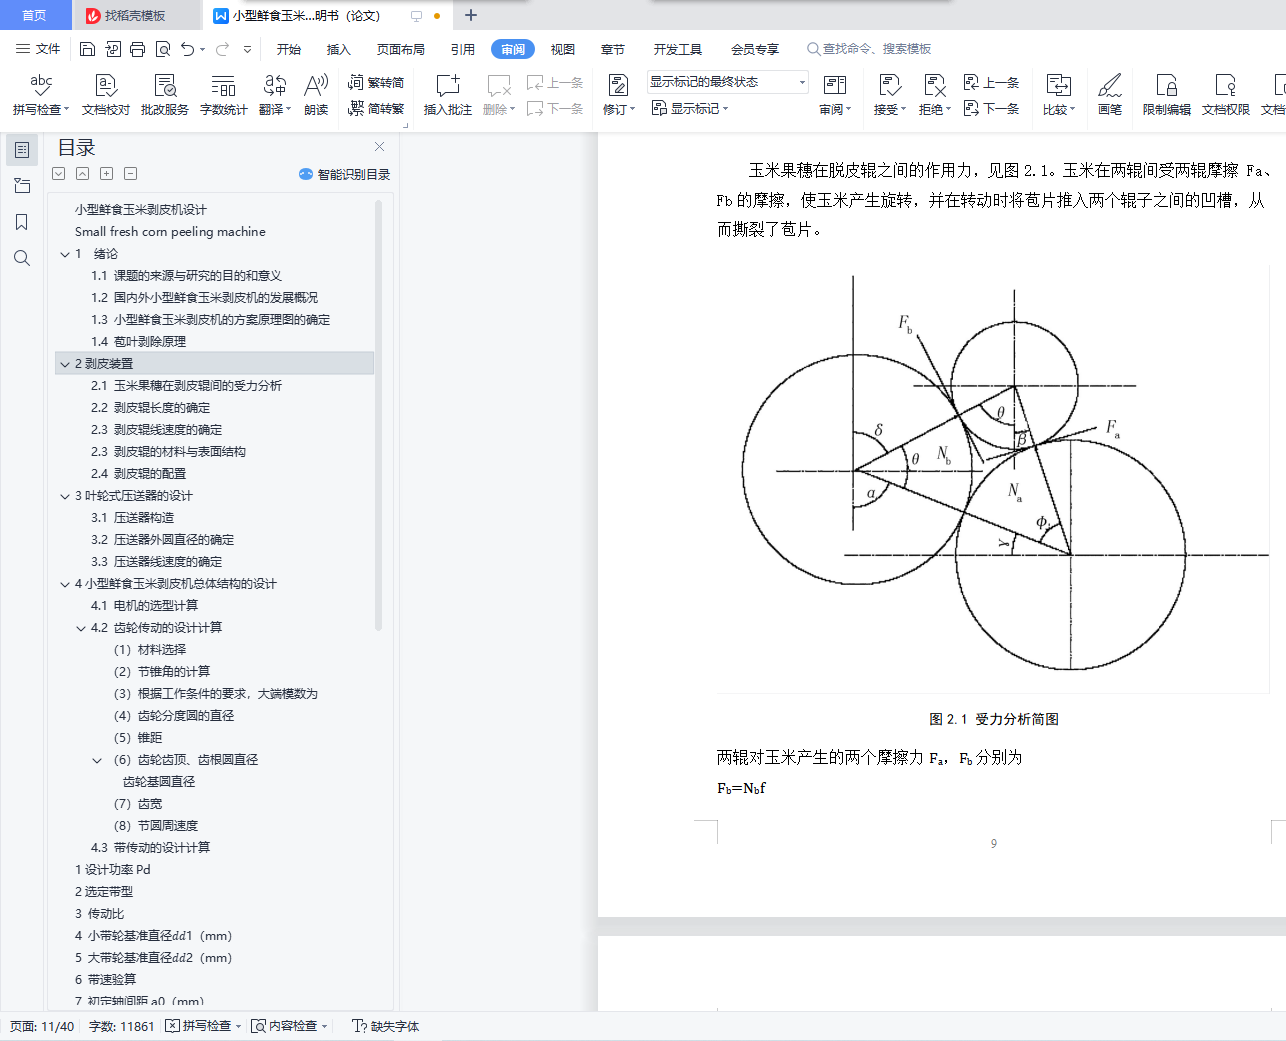
Task: Select '4.1 电机的选型计算' outline entry
Action: tap(145, 606)
